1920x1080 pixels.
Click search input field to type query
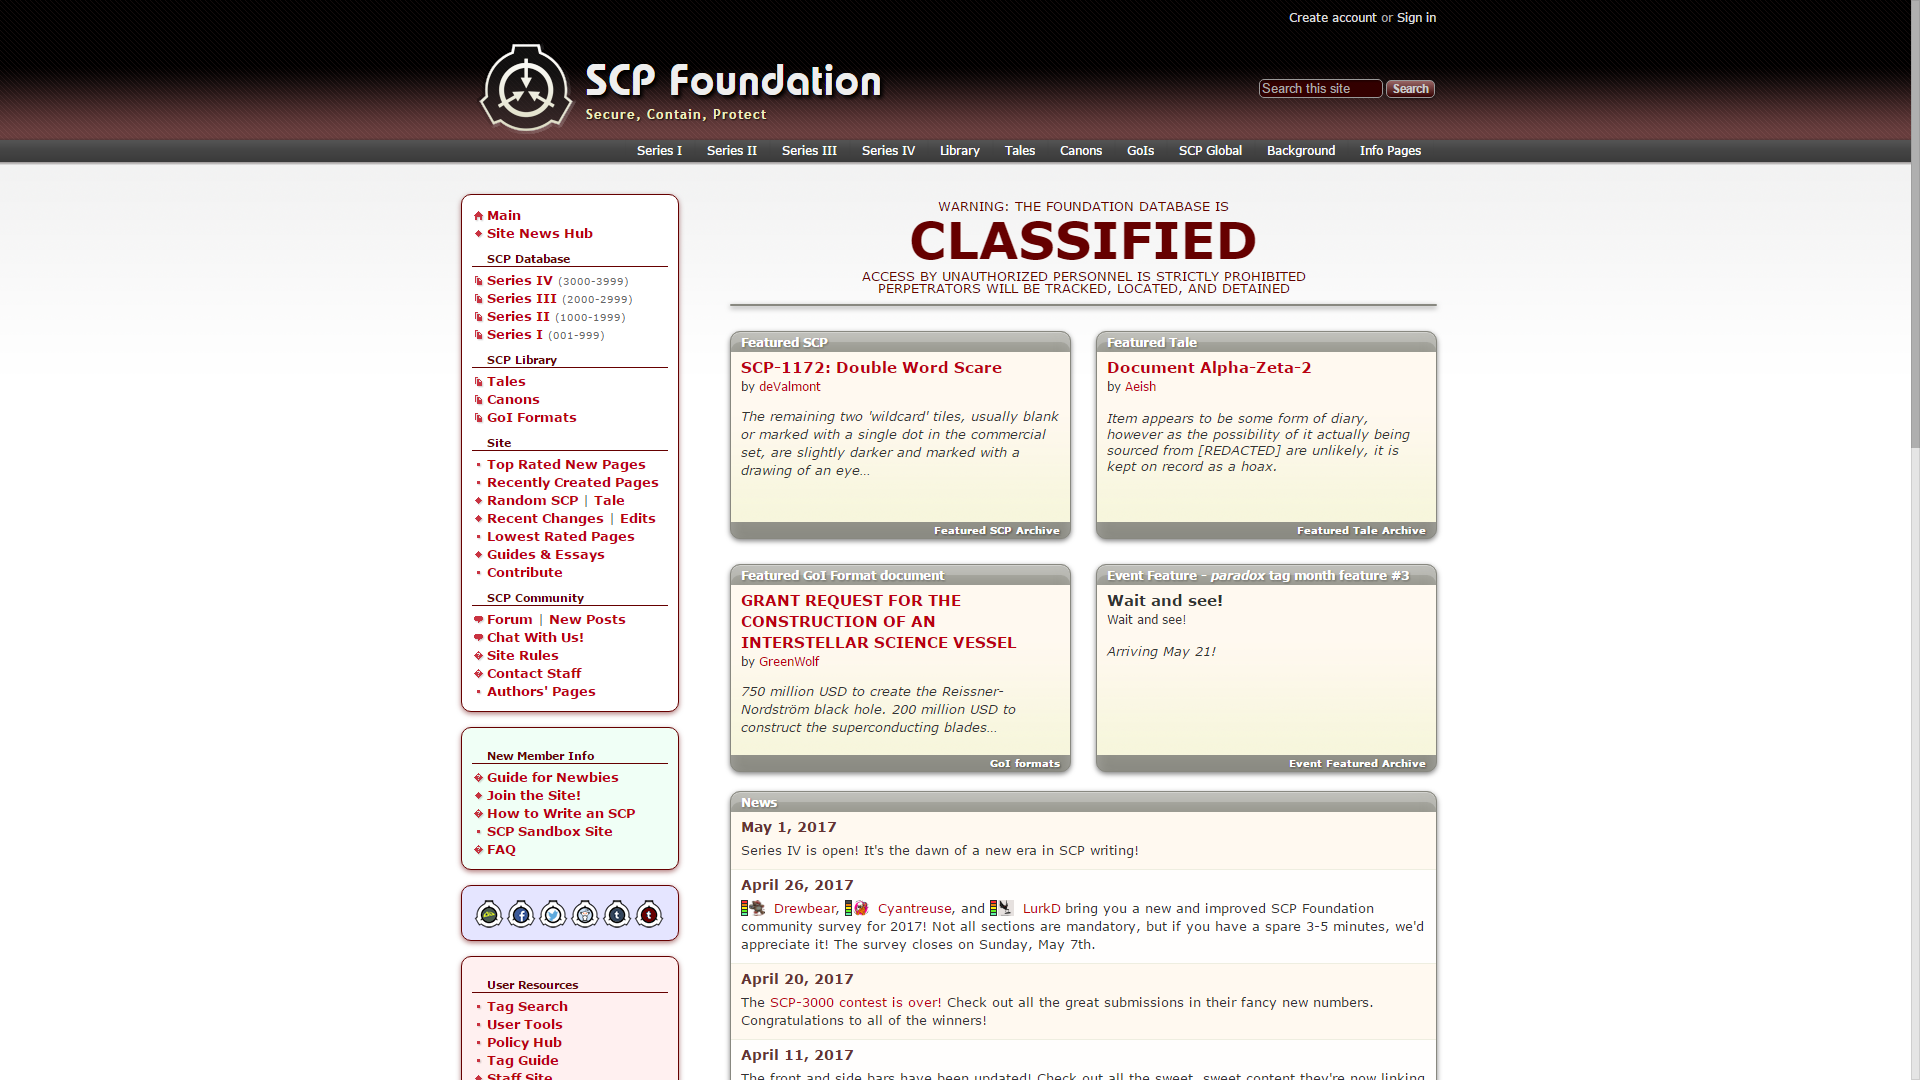(1319, 88)
